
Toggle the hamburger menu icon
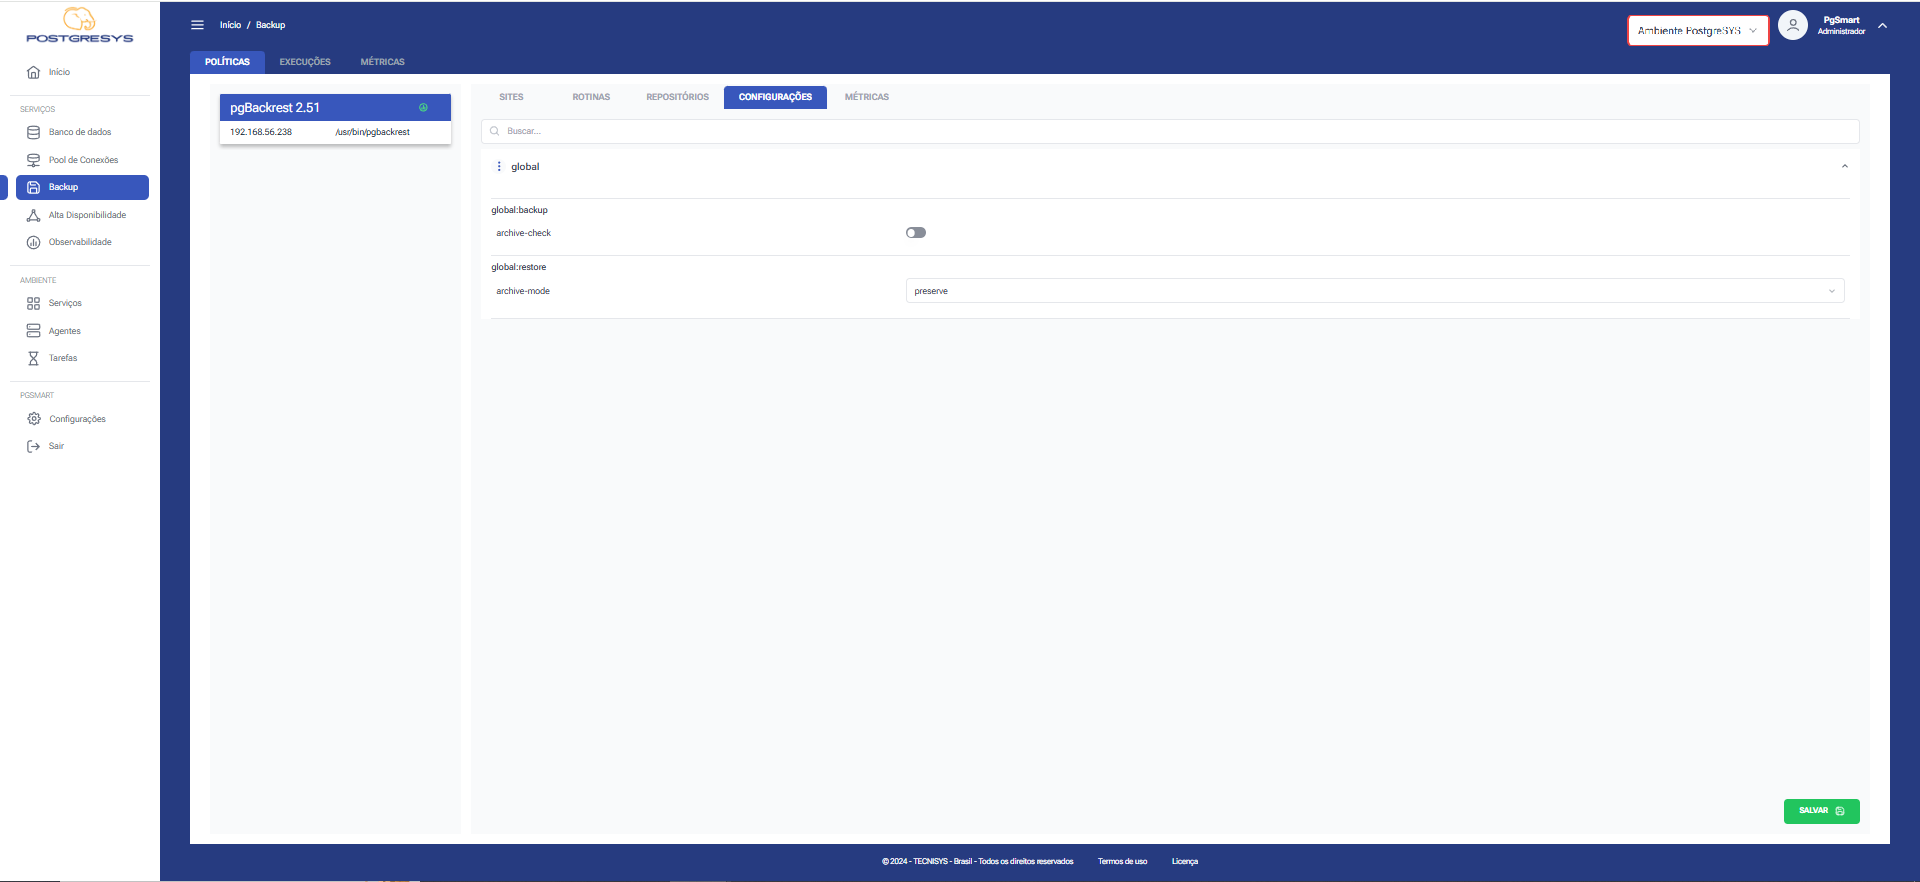point(197,25)
